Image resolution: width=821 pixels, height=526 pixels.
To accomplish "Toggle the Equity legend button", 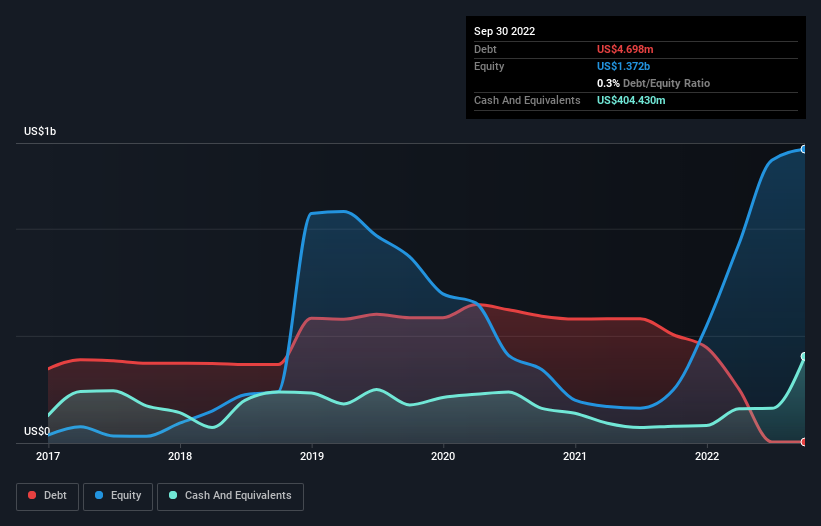I will coord(118,496).
